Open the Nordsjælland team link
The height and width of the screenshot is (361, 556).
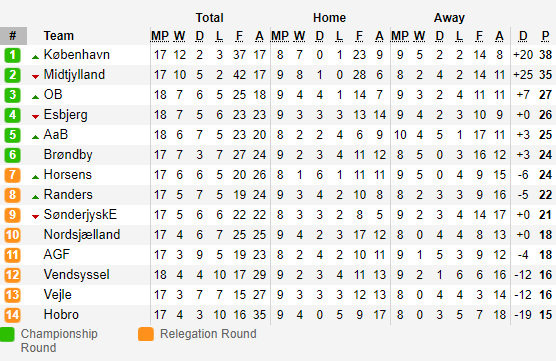82,234
